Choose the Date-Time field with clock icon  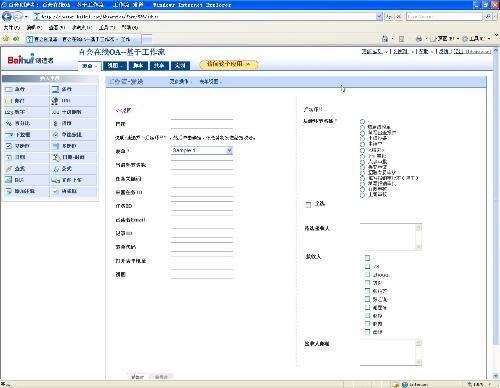click(x=55, y=157)
